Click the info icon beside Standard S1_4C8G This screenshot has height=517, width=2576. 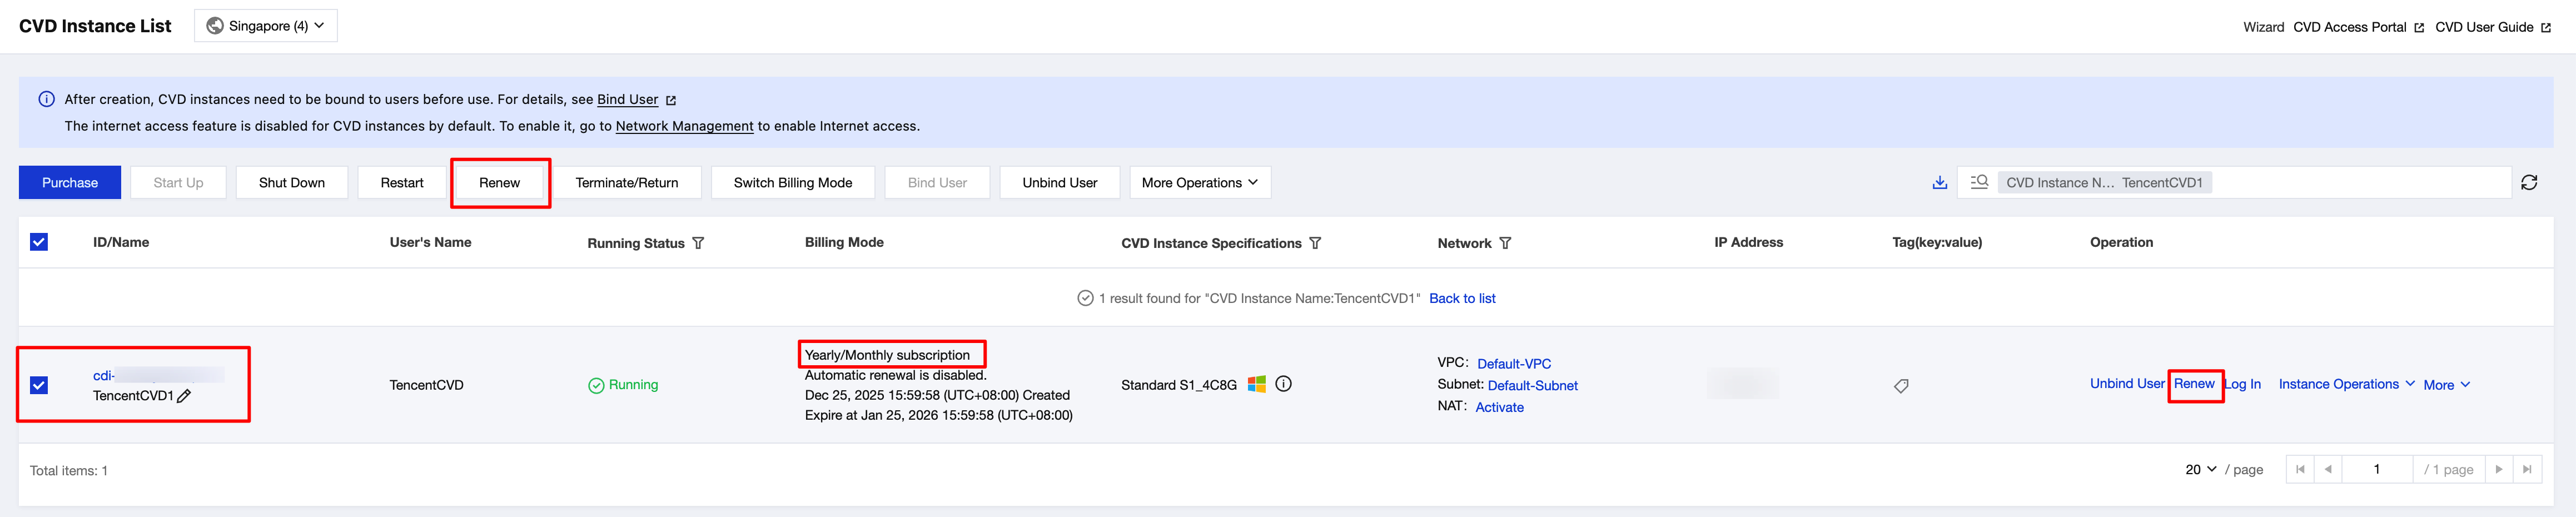pyautogui.click(x=1283, y=384)
